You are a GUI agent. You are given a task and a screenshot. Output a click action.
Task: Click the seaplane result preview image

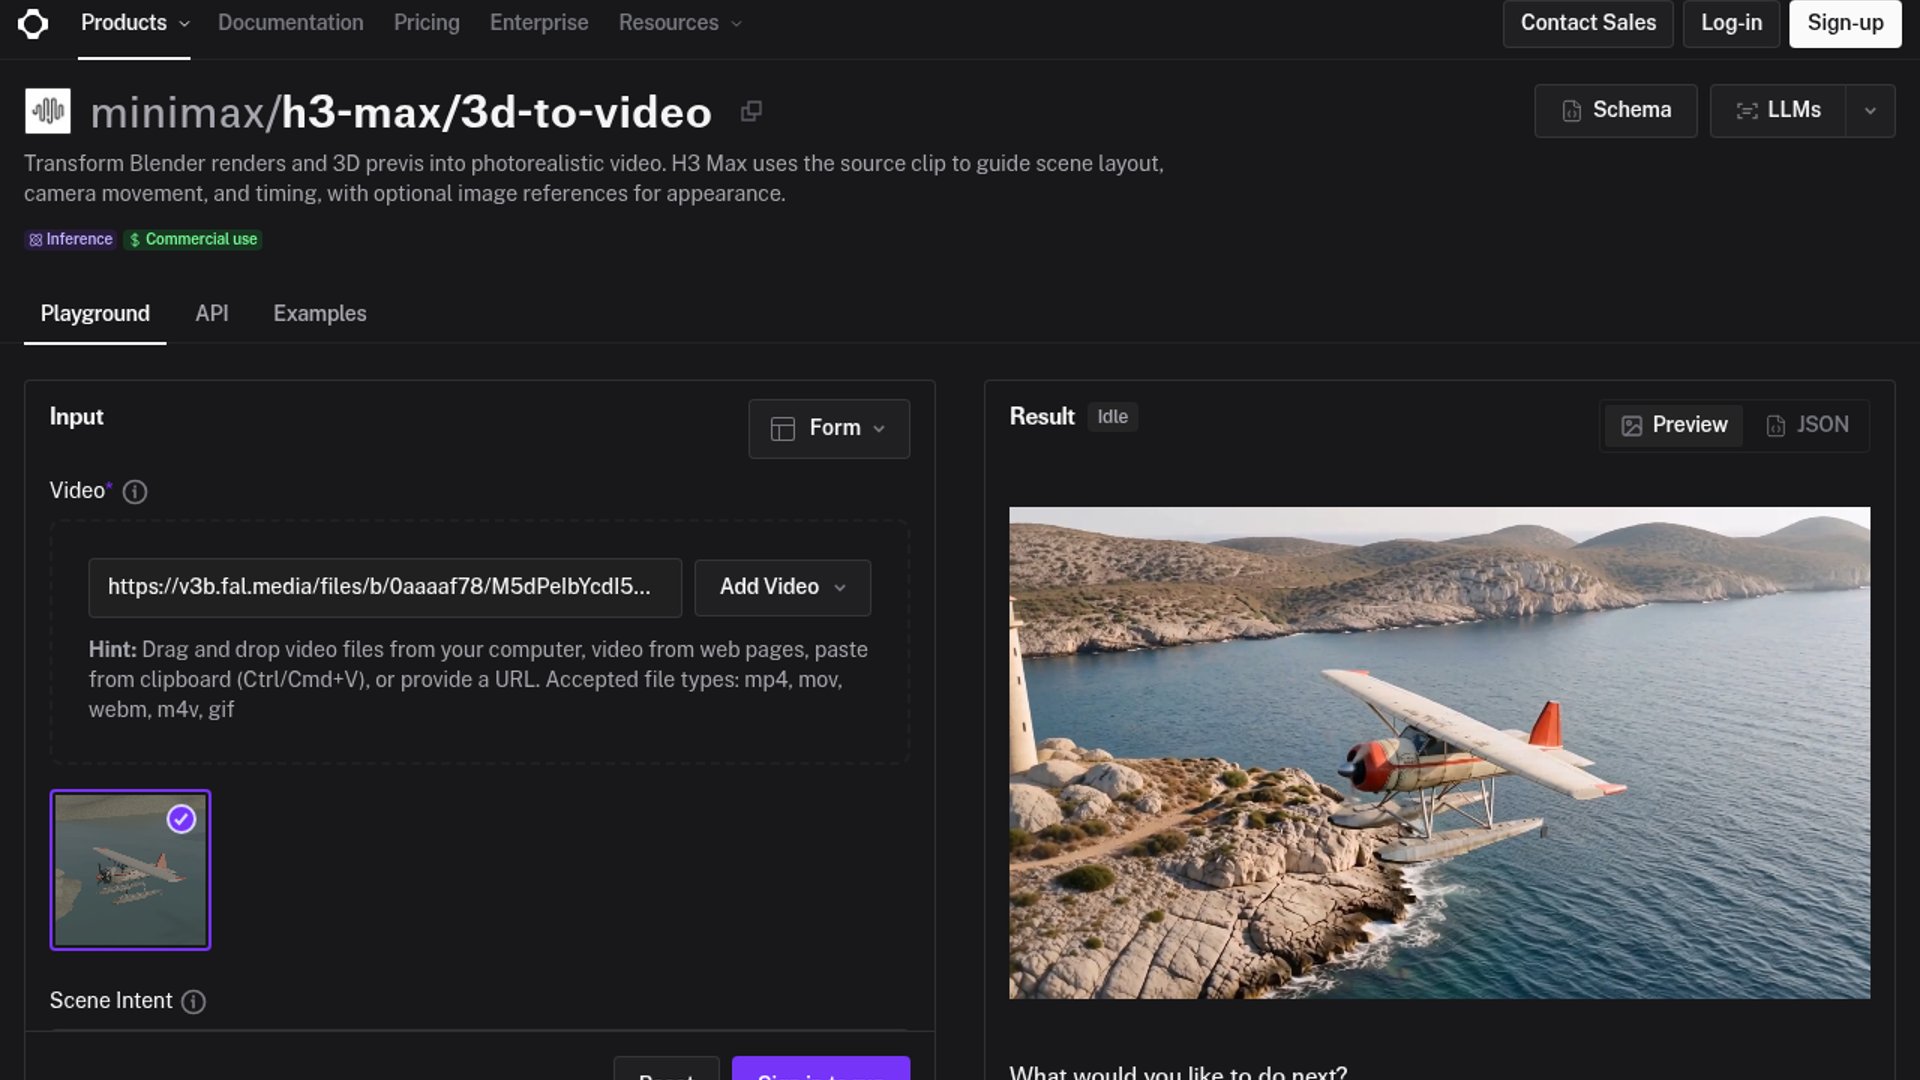tap(1439, 753)
